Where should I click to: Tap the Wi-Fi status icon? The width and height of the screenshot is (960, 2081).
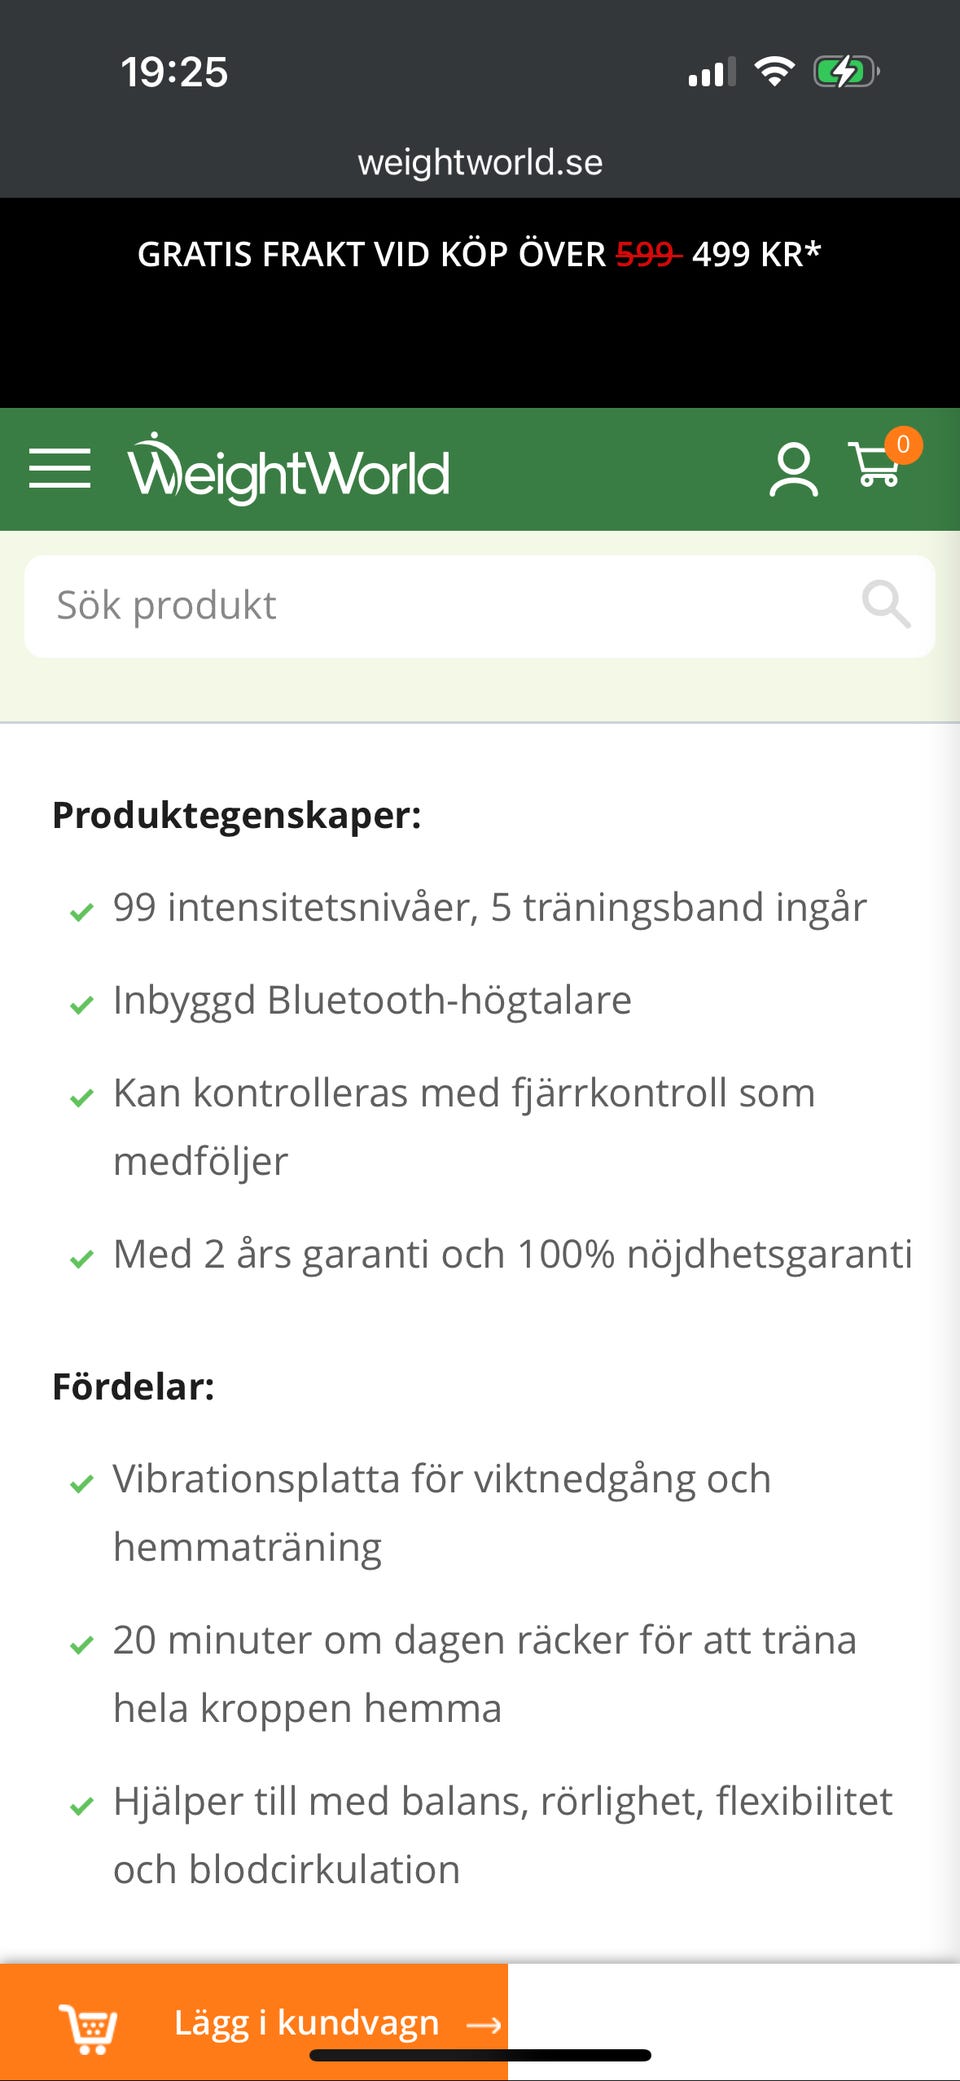pyautogui.click(x=774, y=72)
